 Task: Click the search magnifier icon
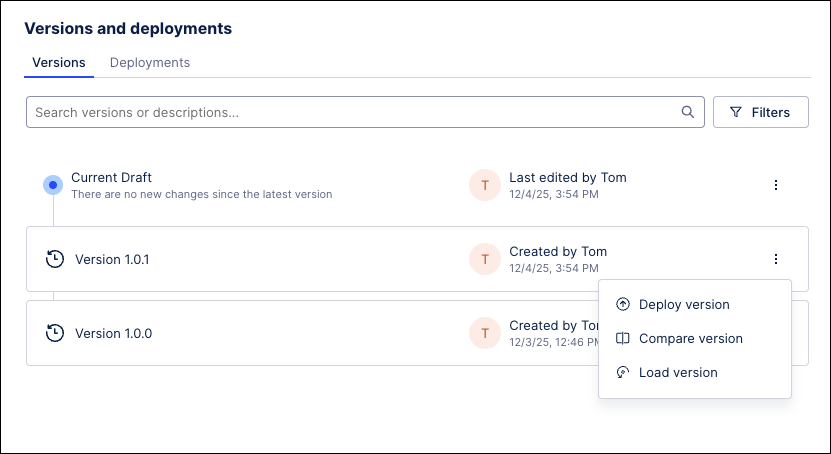[688, 112]
